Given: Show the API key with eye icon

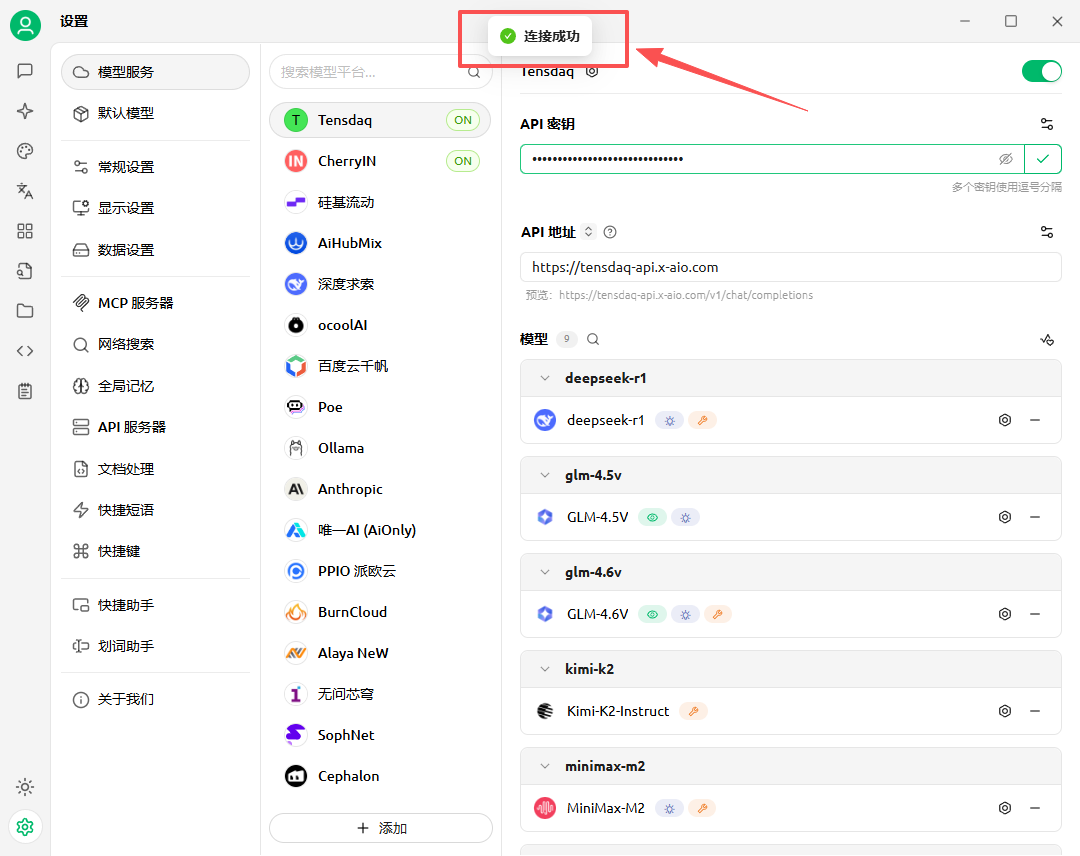Looking at the screenshot, I should pos(1006,159).
